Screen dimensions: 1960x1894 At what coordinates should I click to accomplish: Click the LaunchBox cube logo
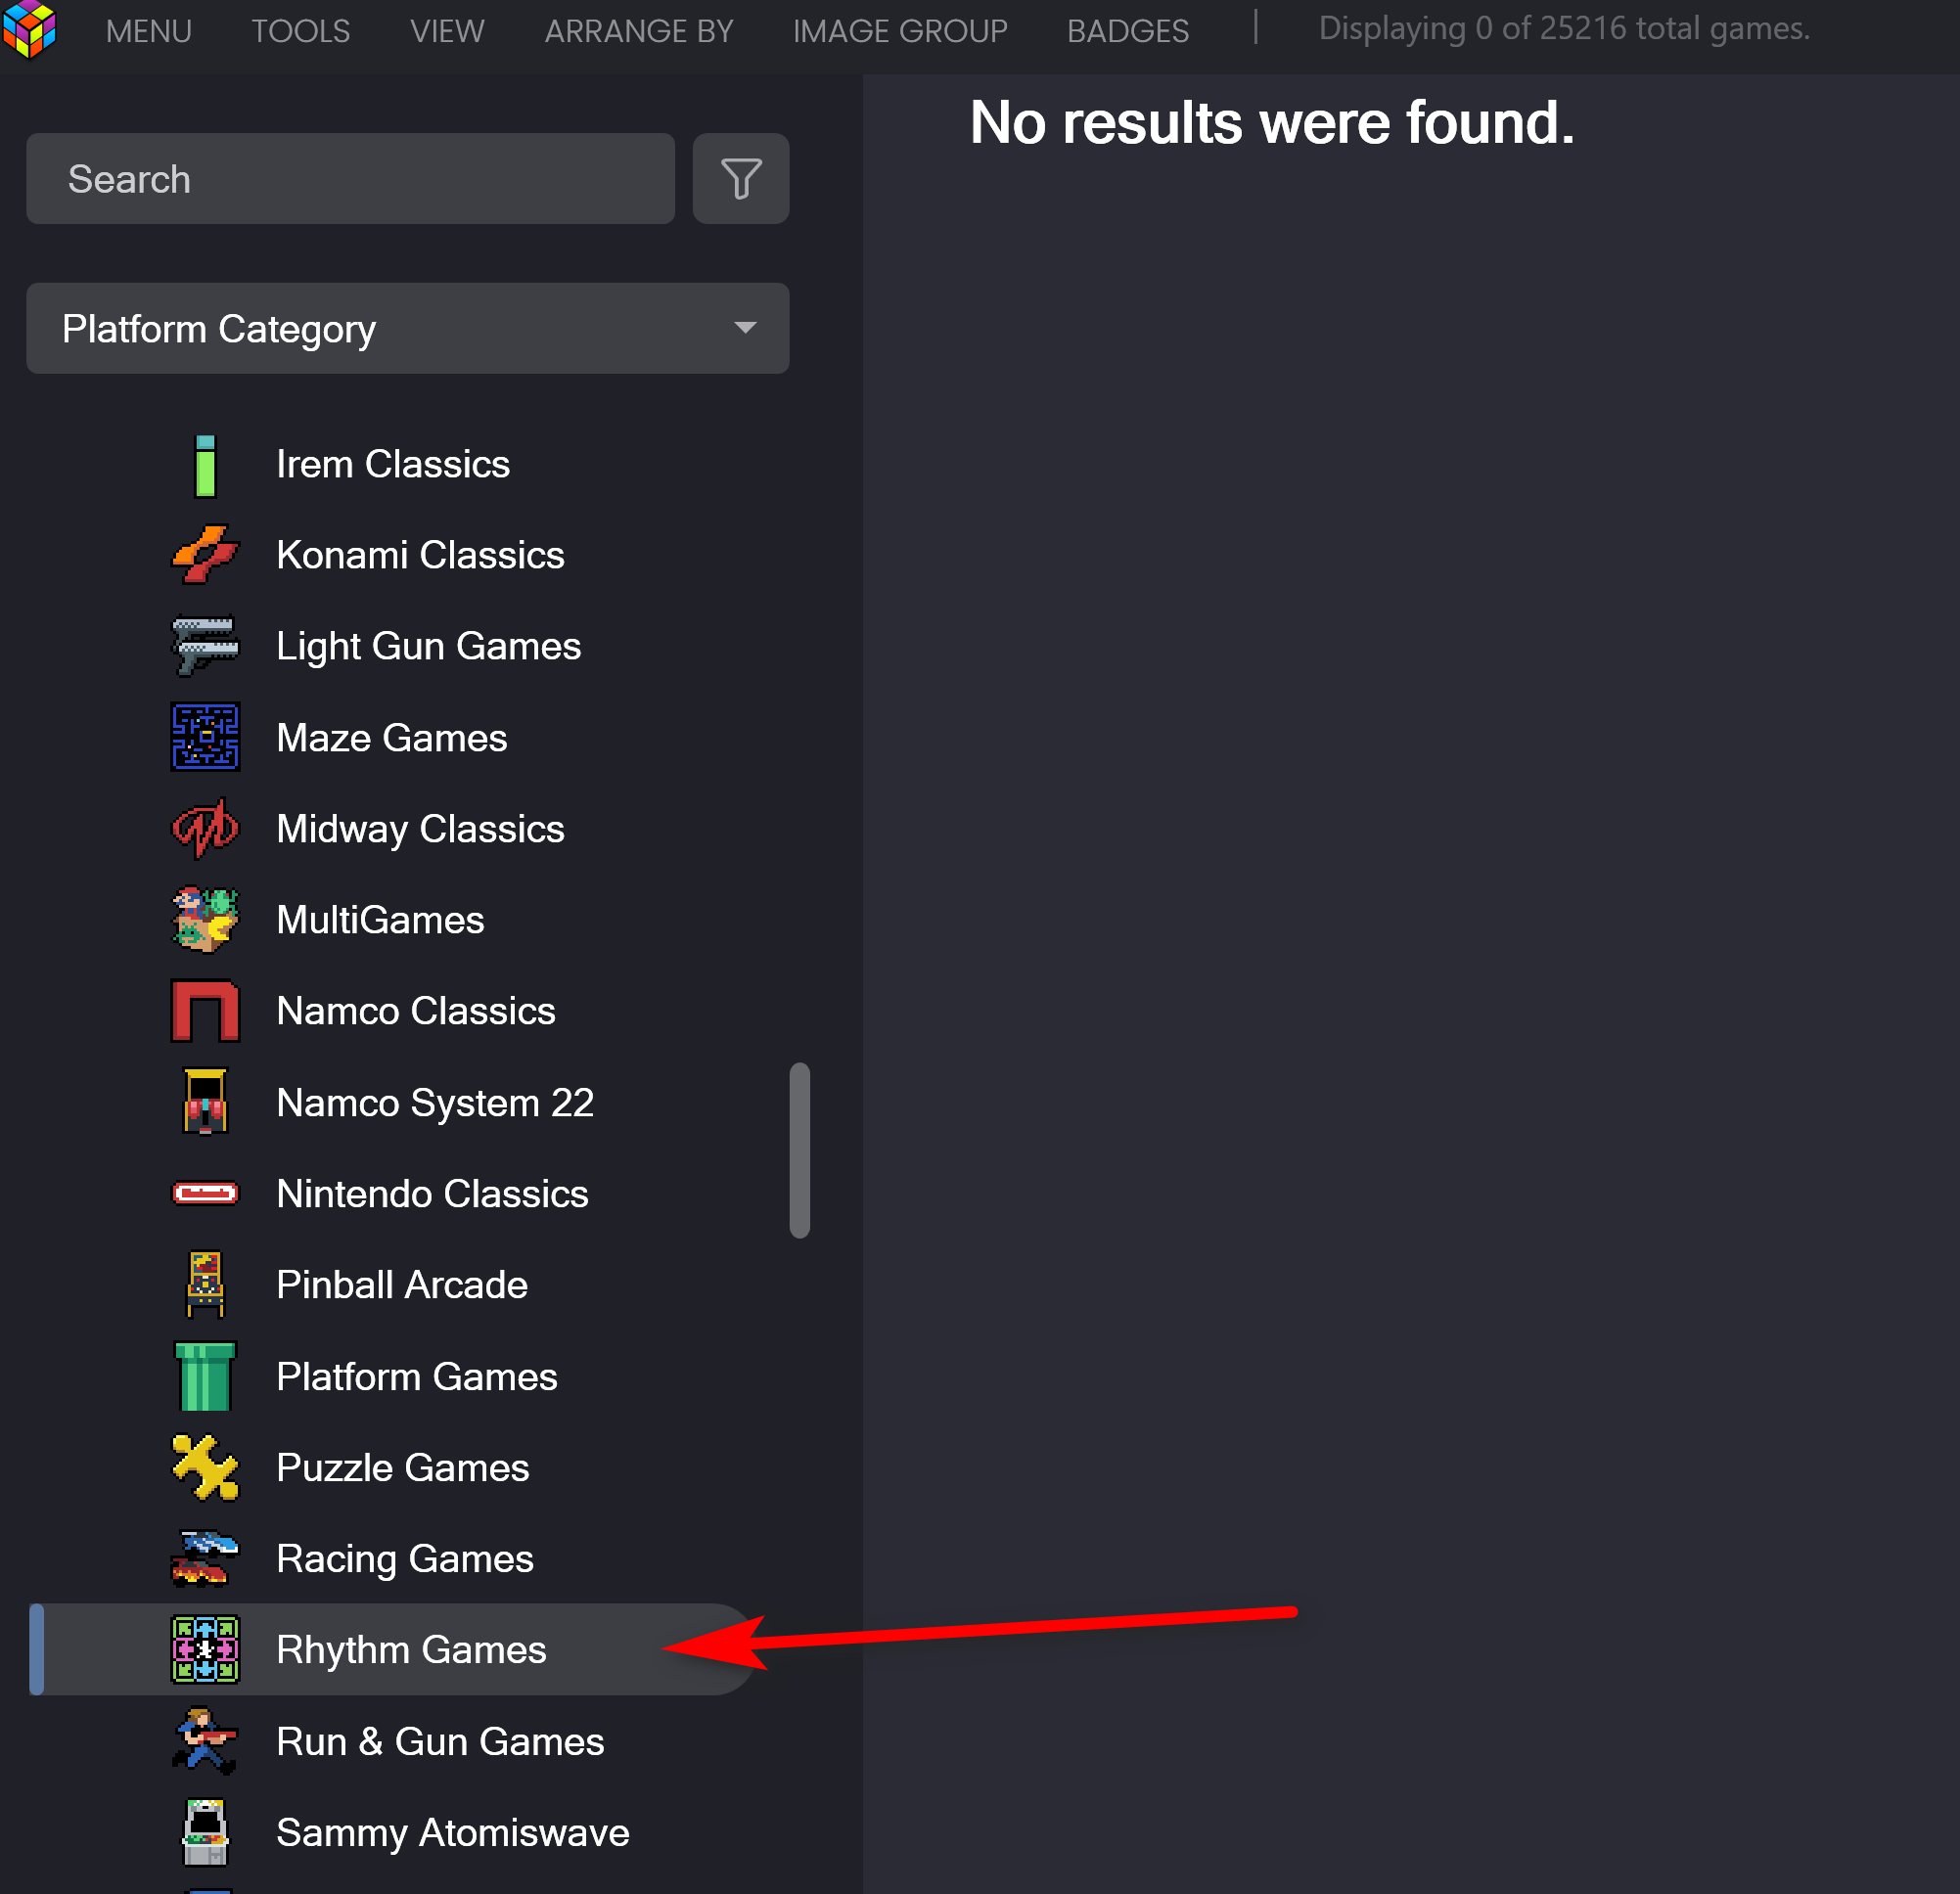pyautogui.click(x=29, y=29)
